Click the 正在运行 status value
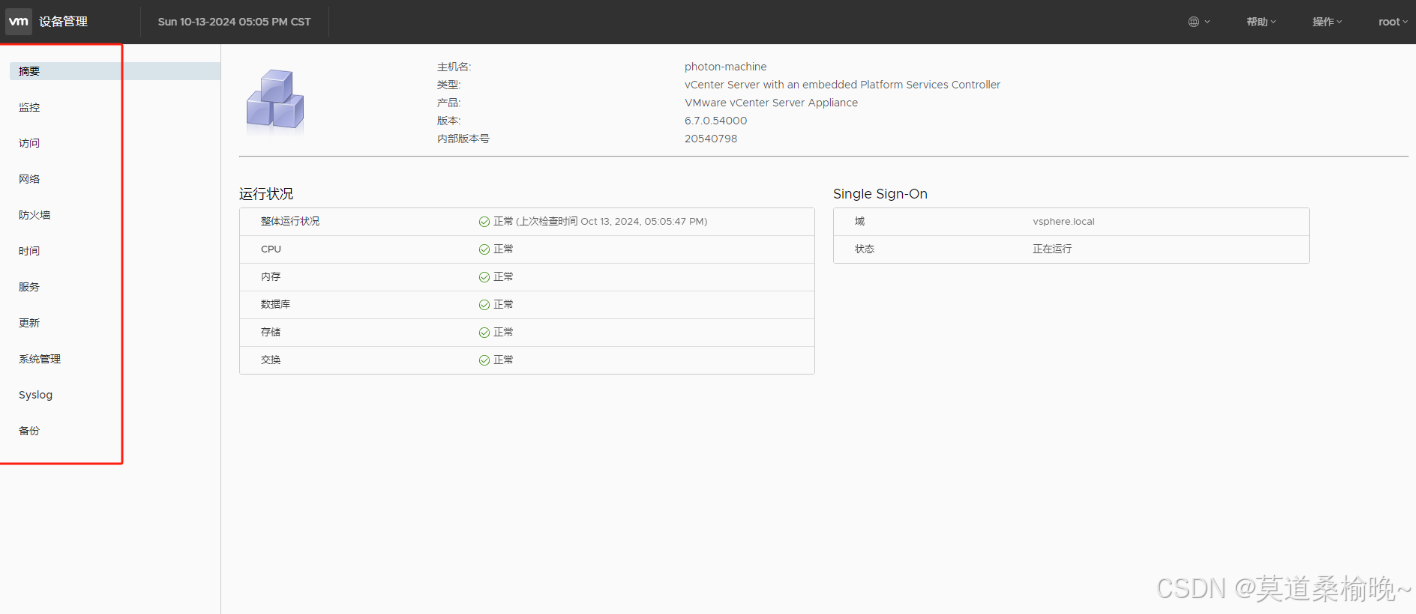 [x=1052, y=249]
